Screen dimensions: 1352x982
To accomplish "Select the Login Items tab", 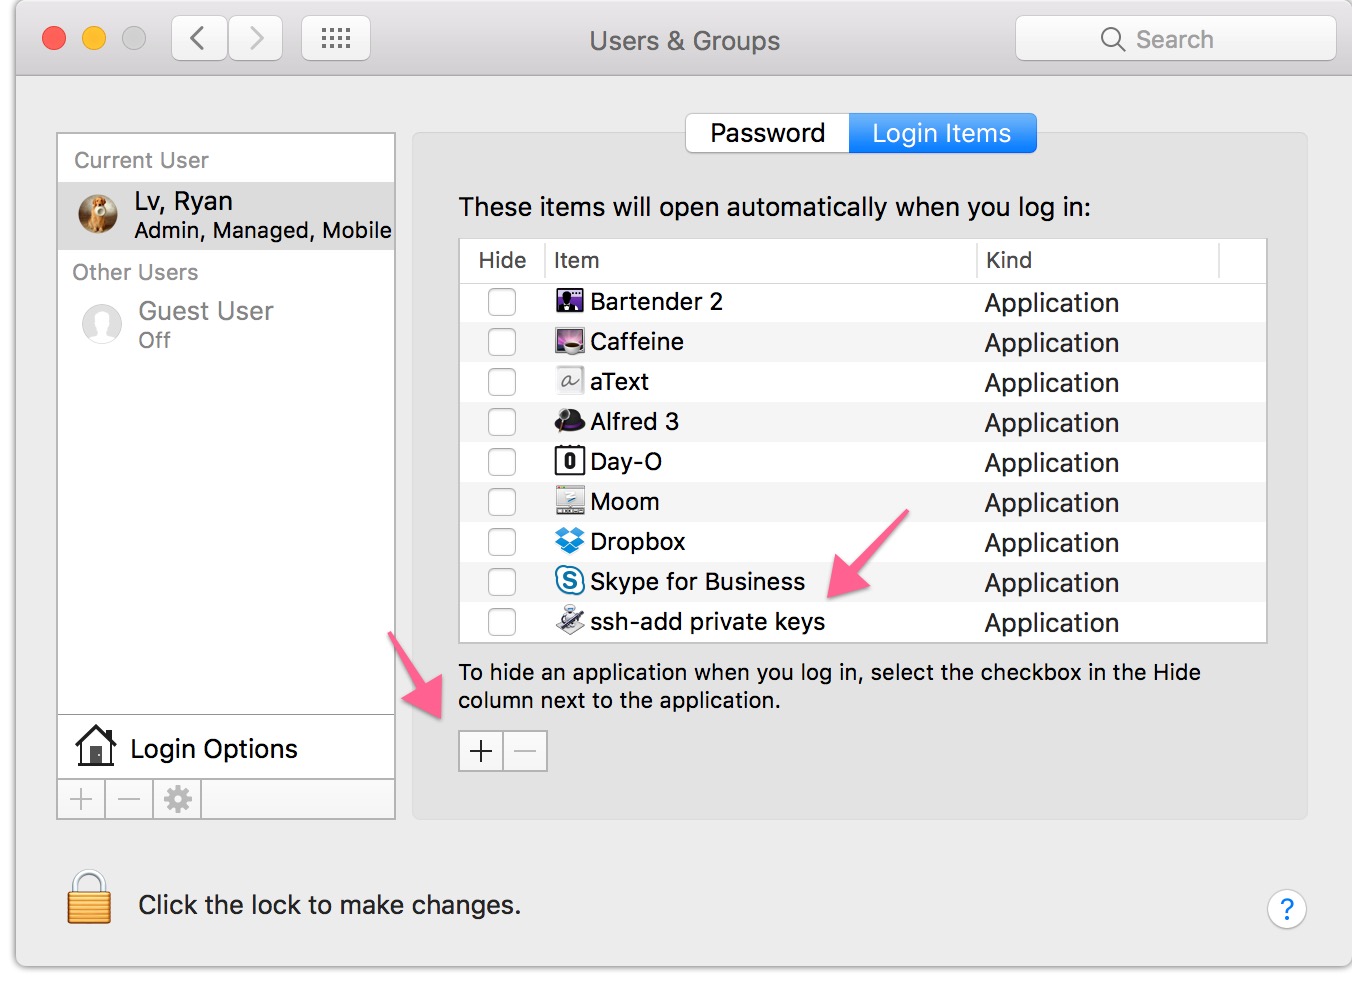I will (x=942, y=133).
